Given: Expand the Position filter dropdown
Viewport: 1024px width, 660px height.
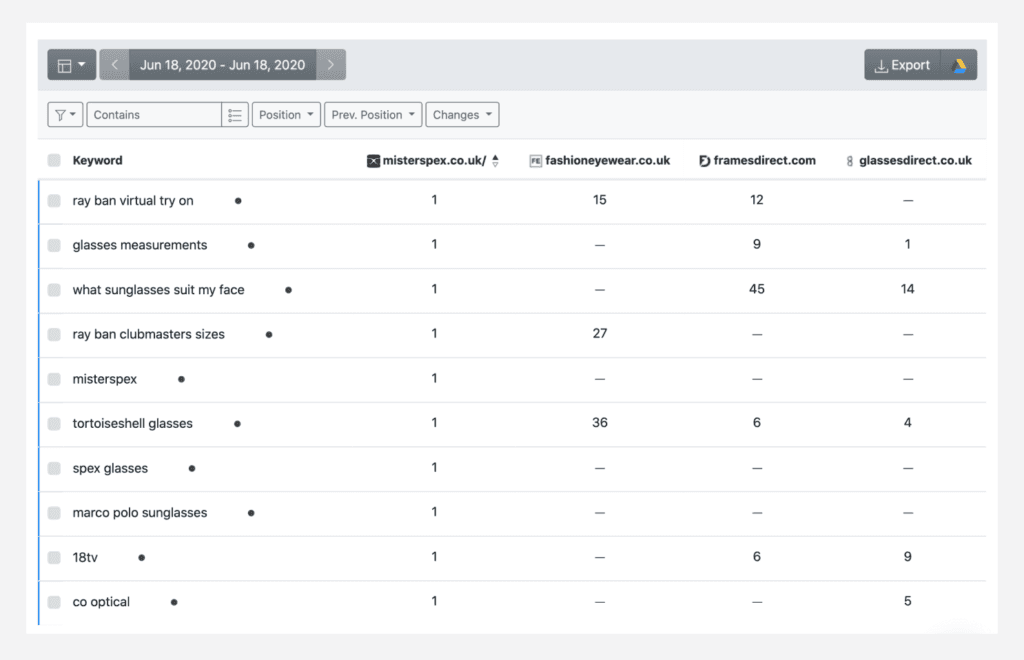Looking at the screenshot, I should (x=286, y=115).
